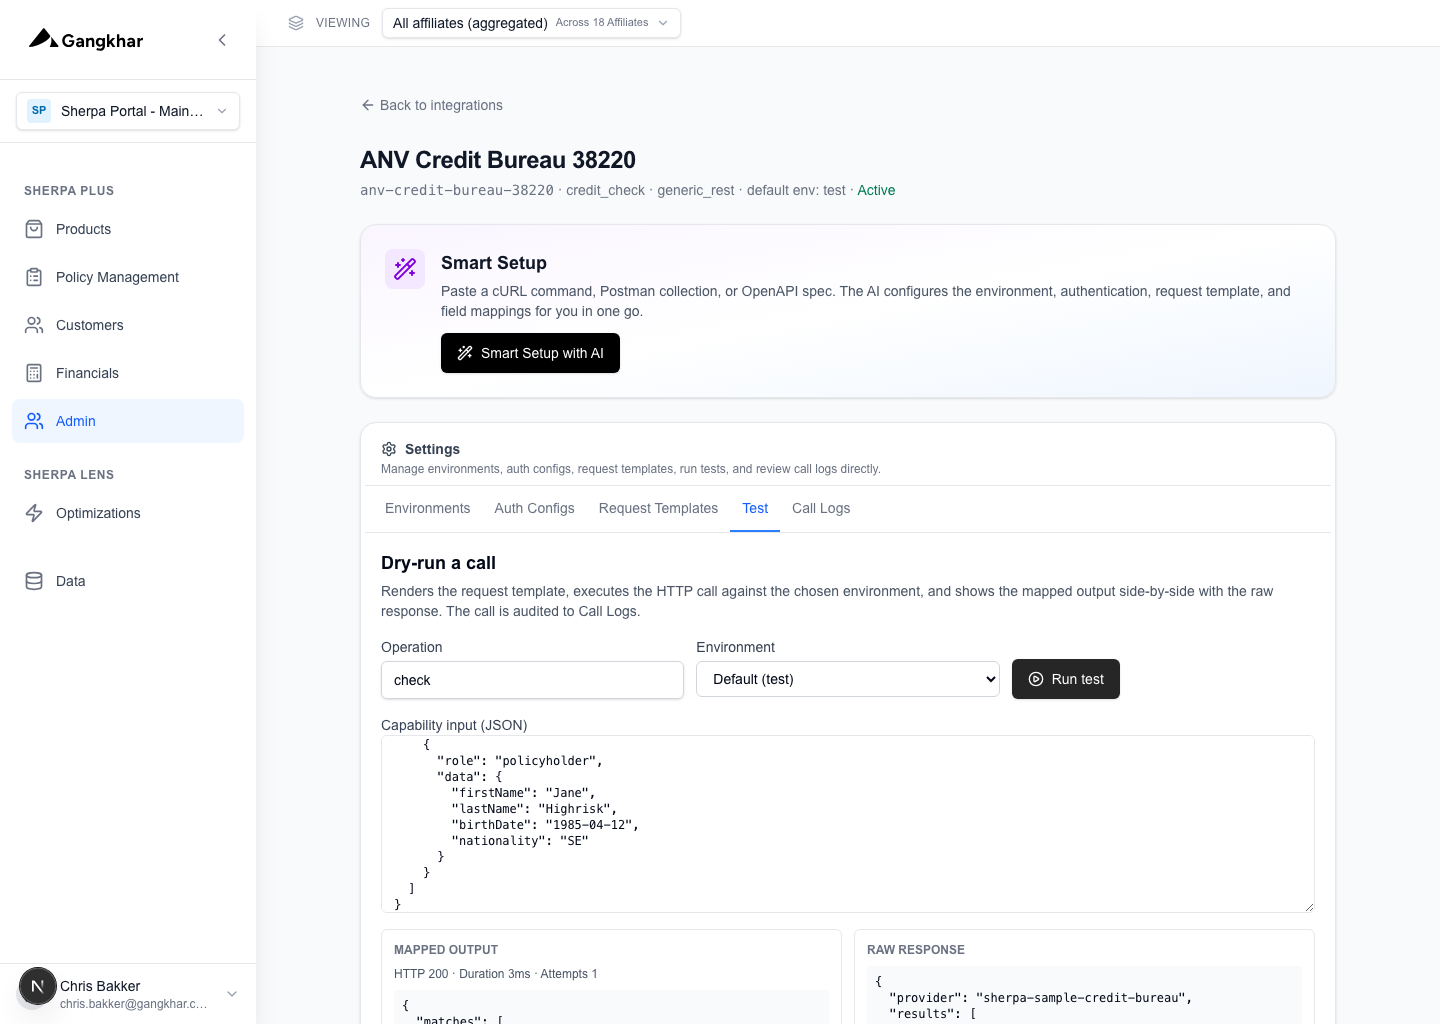Click the Products shopping bag icon
Viewport: 1440px width, 1024px height.
pyautogui.click(x=34, y=229)
